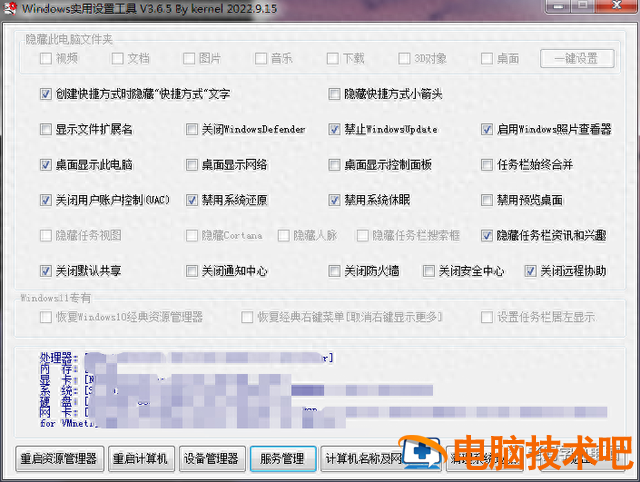640x482 pixels.
Task: Uncheck 禁用系统休眠 option
Action: (334, 200)
